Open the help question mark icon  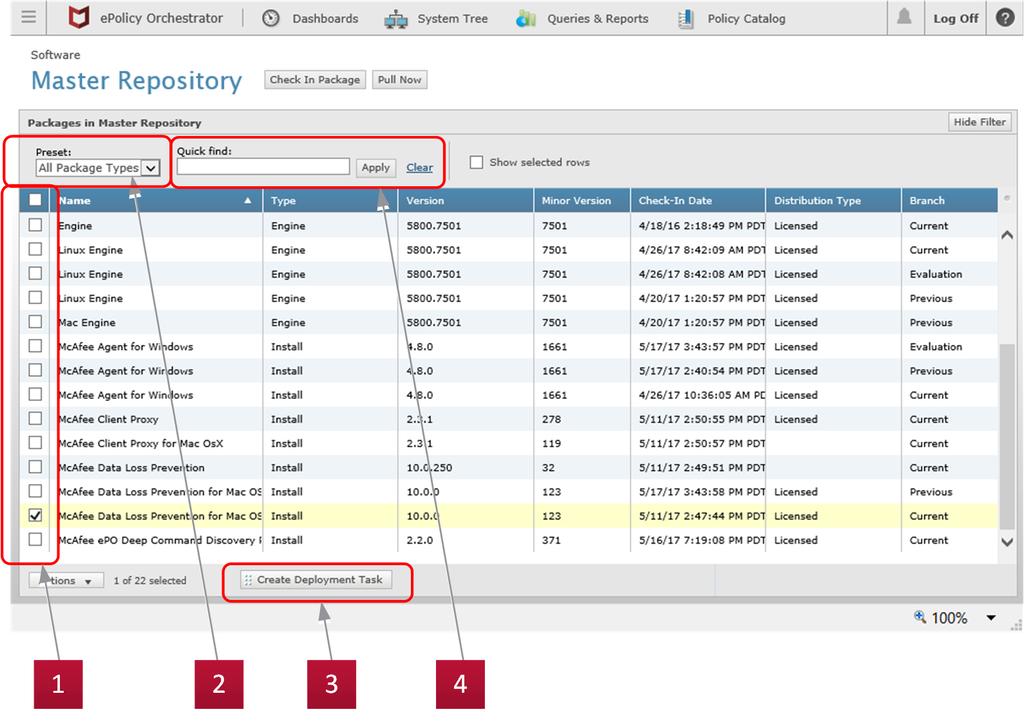pyautogui.click(x=1005, y=18)
